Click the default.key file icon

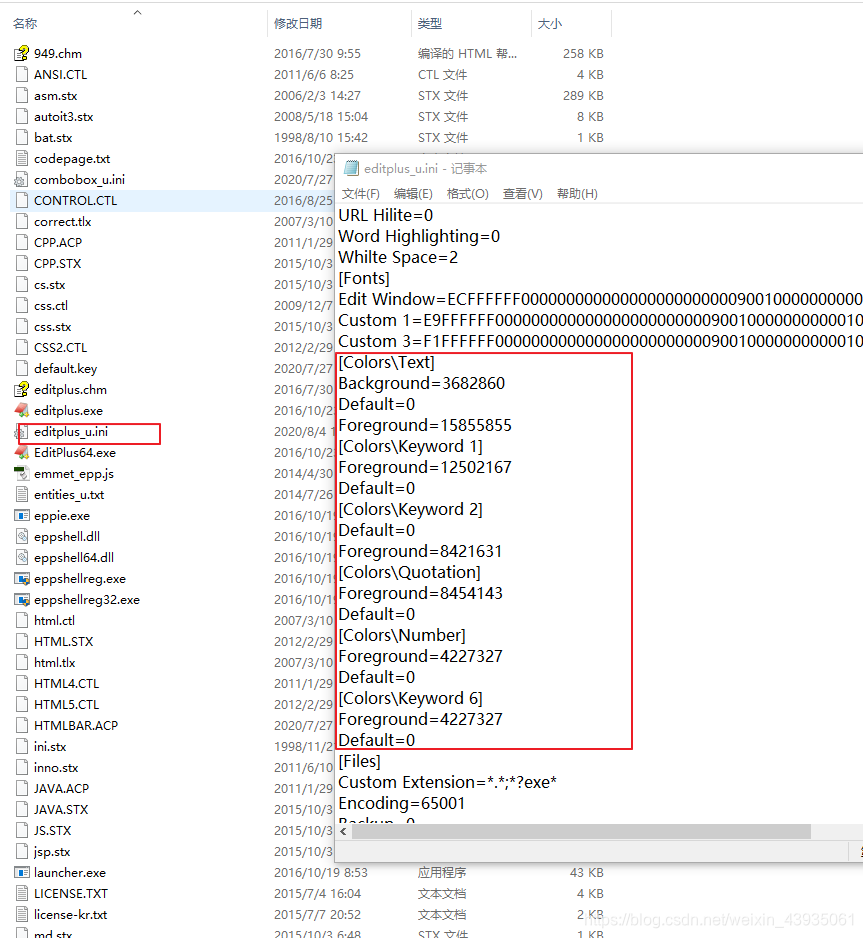click(x=22, y=368)
